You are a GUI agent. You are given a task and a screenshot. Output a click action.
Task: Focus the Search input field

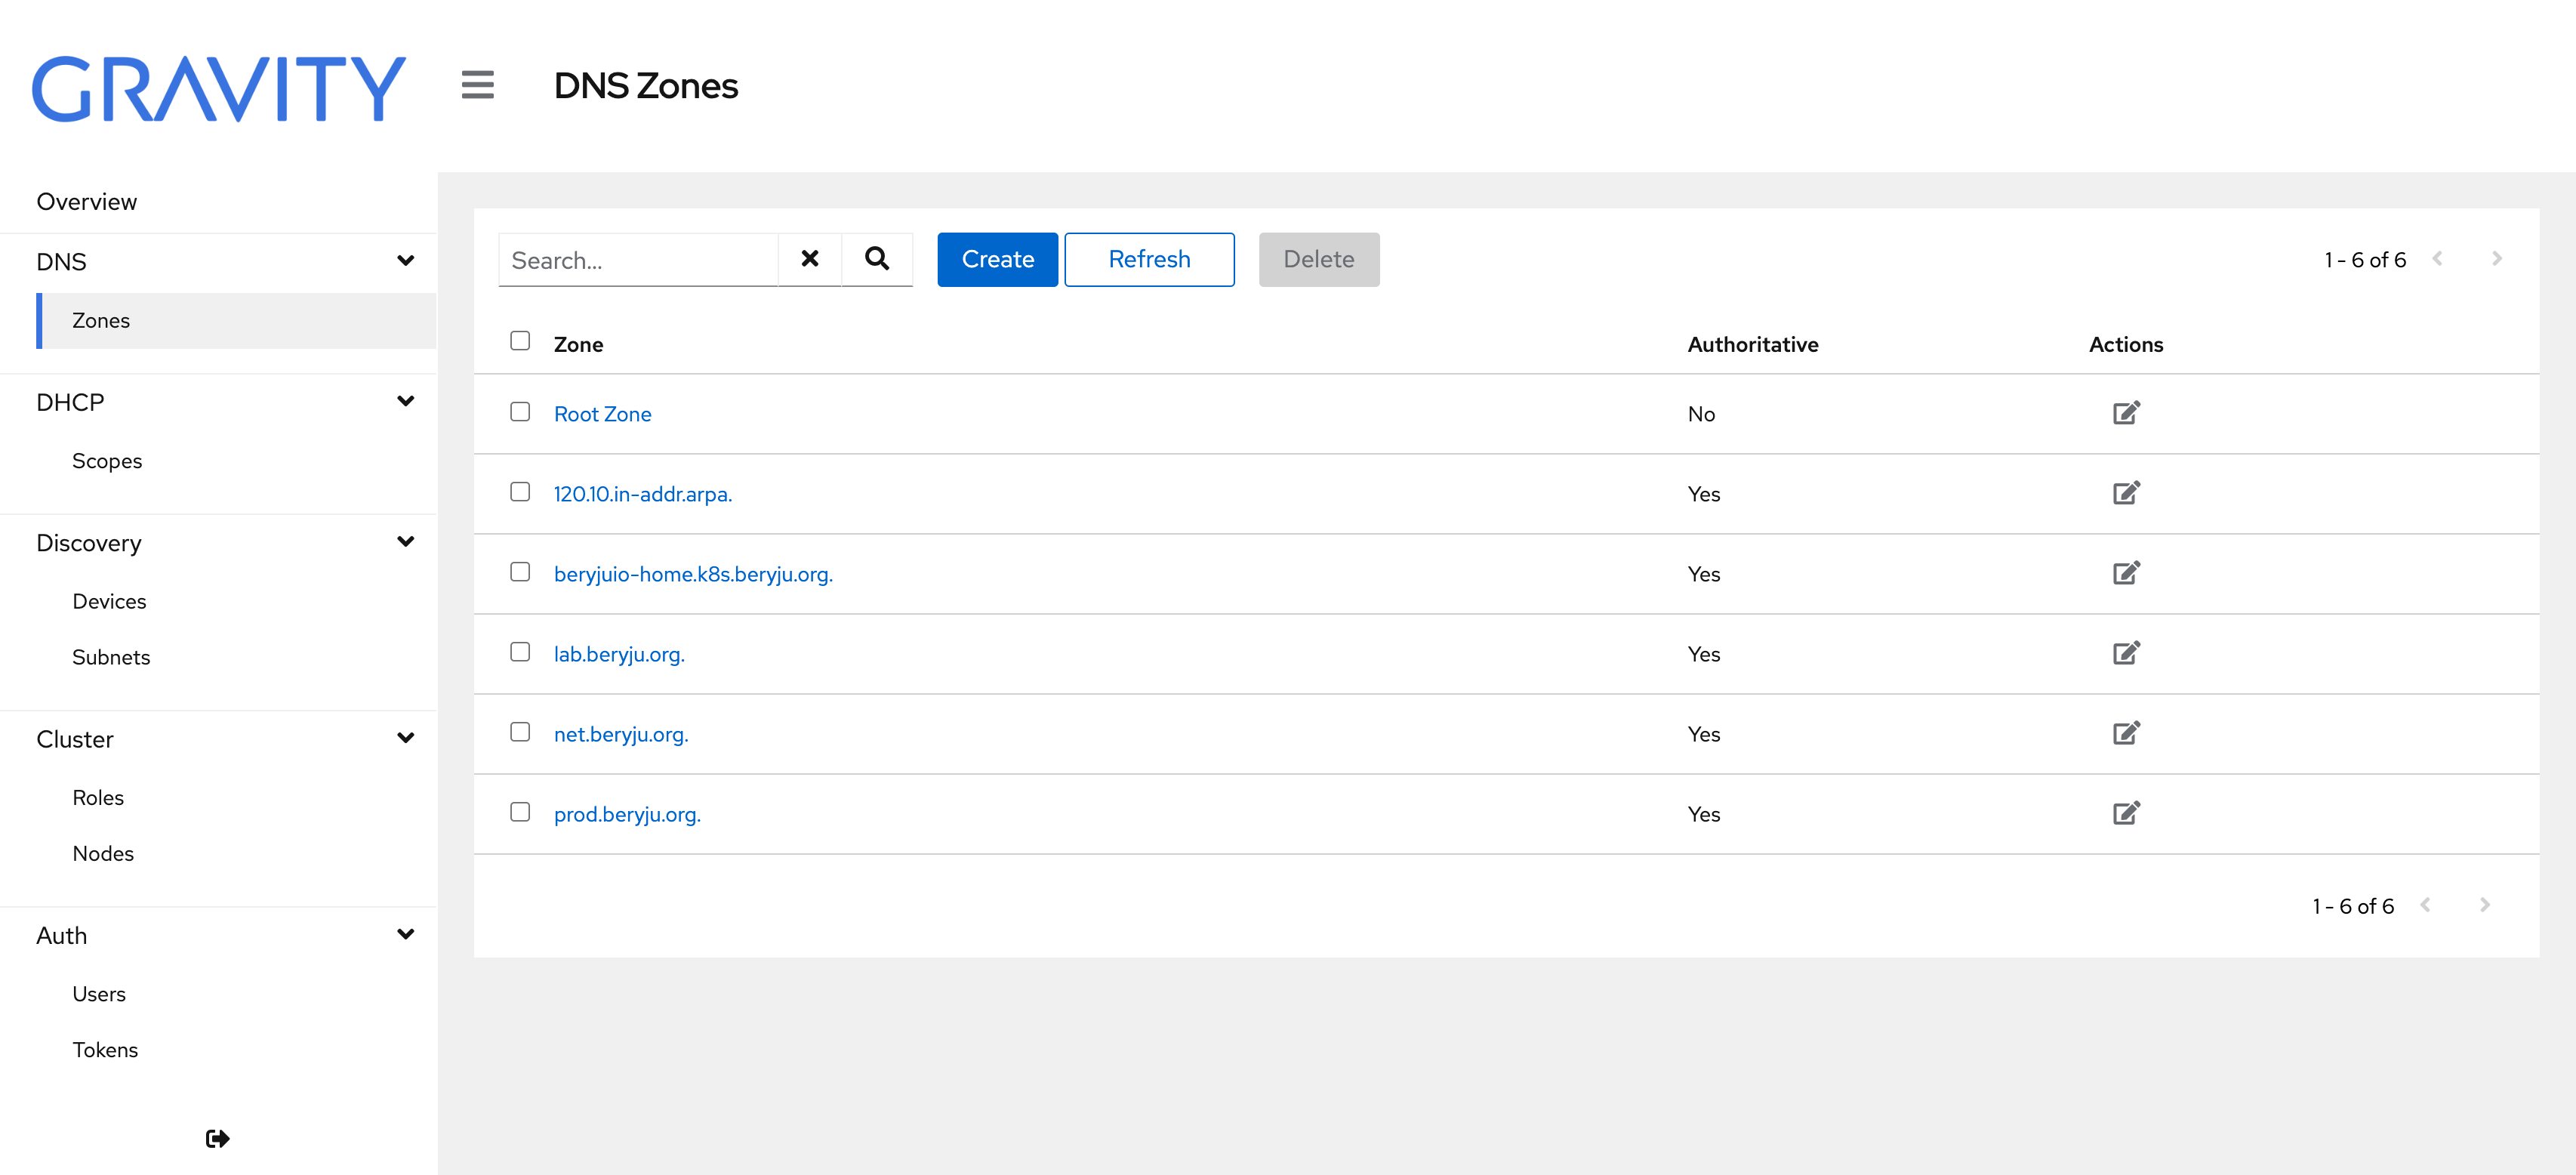coord(638,260)
